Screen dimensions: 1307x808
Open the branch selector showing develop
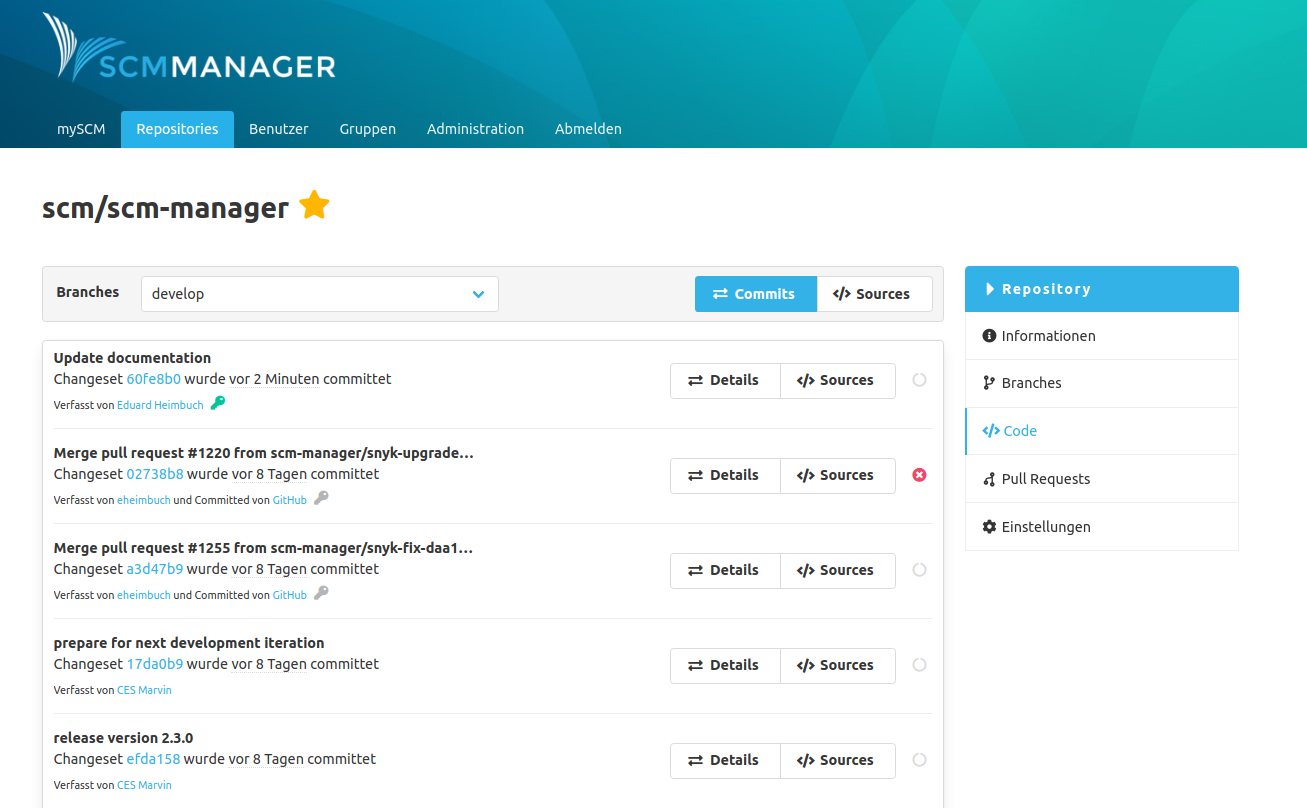477,293
